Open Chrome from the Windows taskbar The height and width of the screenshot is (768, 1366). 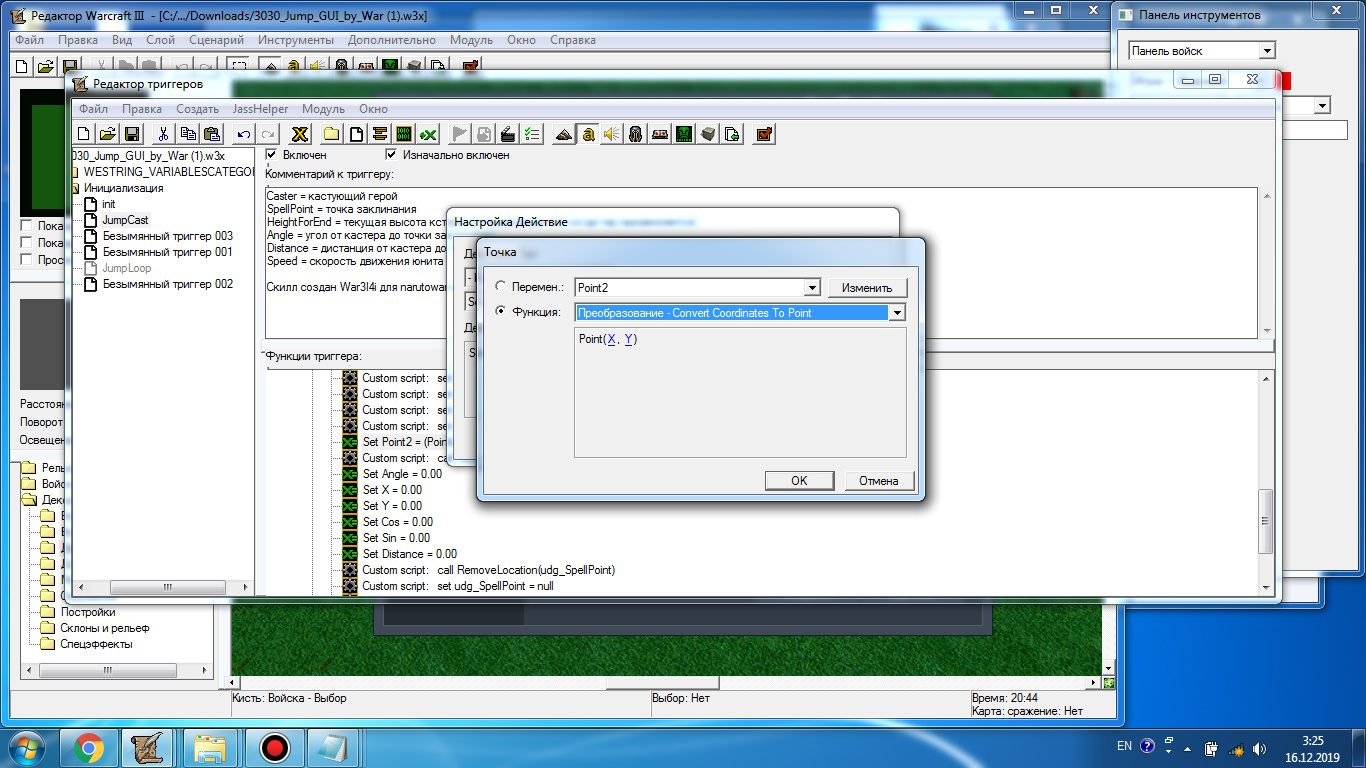tap(88, 748)
